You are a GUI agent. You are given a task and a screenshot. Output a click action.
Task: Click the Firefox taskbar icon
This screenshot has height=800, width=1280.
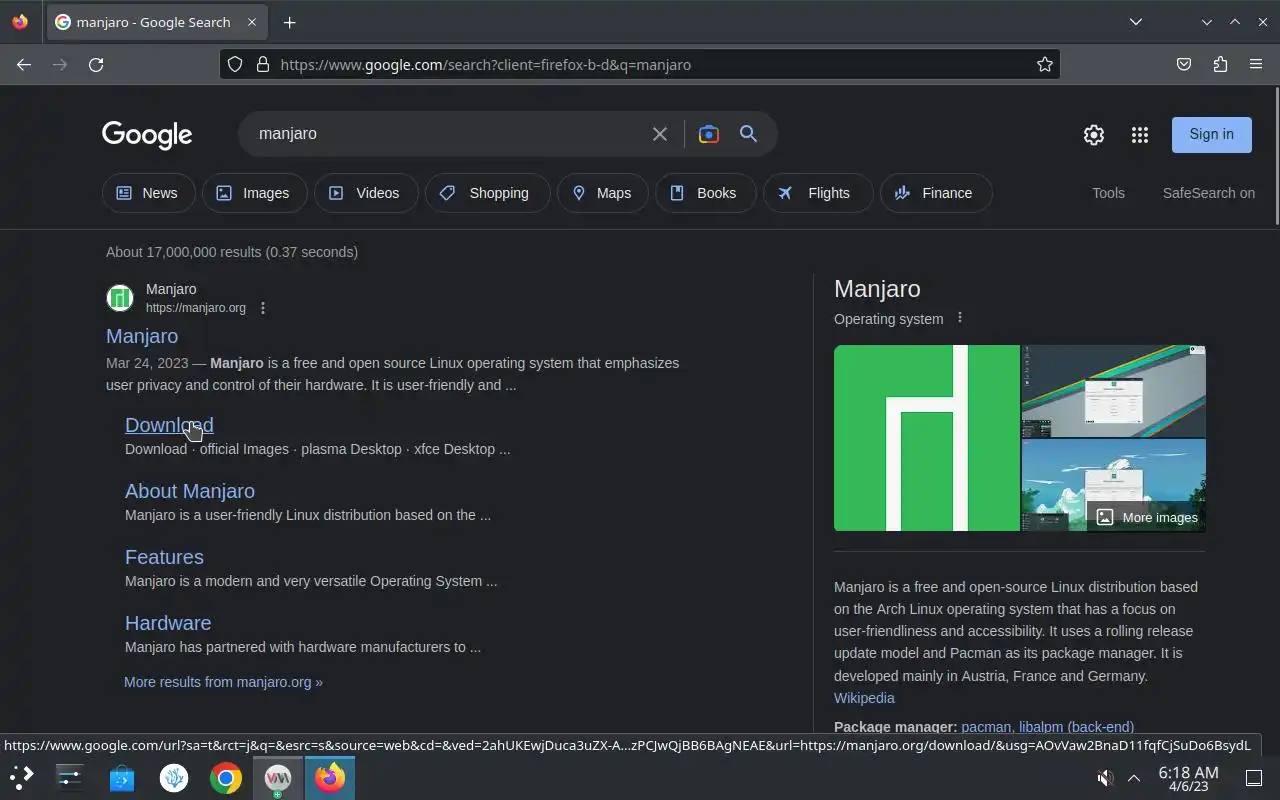pyautogui.click(x=330, y=777)
